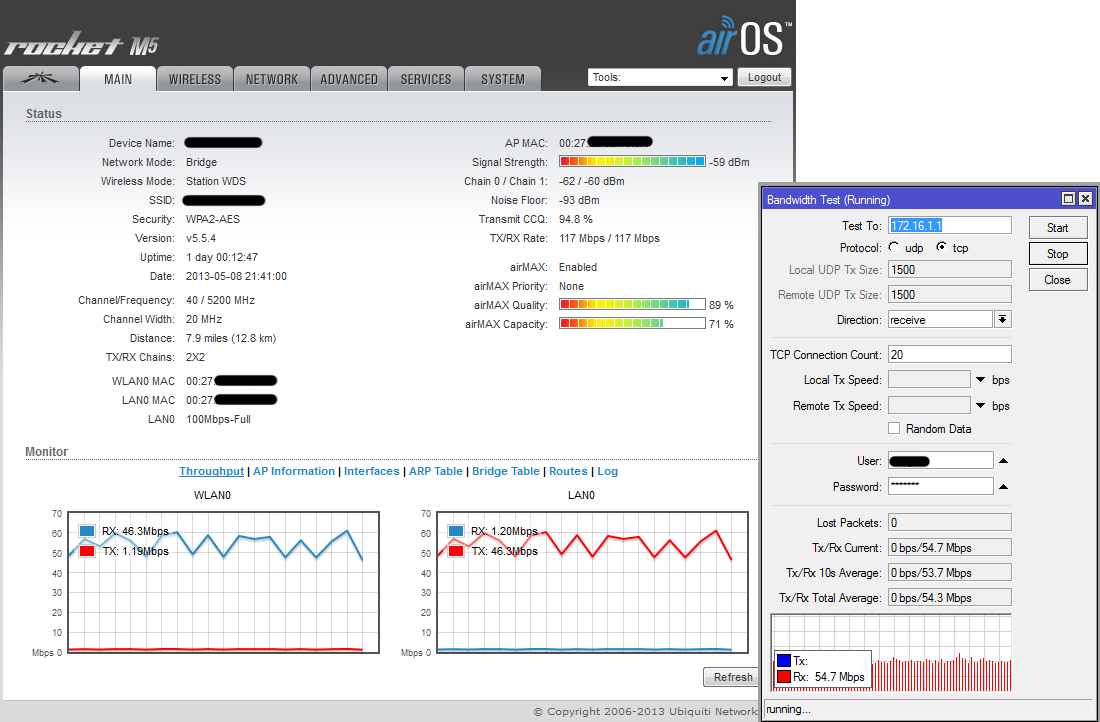1100x722 pixels.
Task: Open the ARP Table link
Action: tap(435, 471)
